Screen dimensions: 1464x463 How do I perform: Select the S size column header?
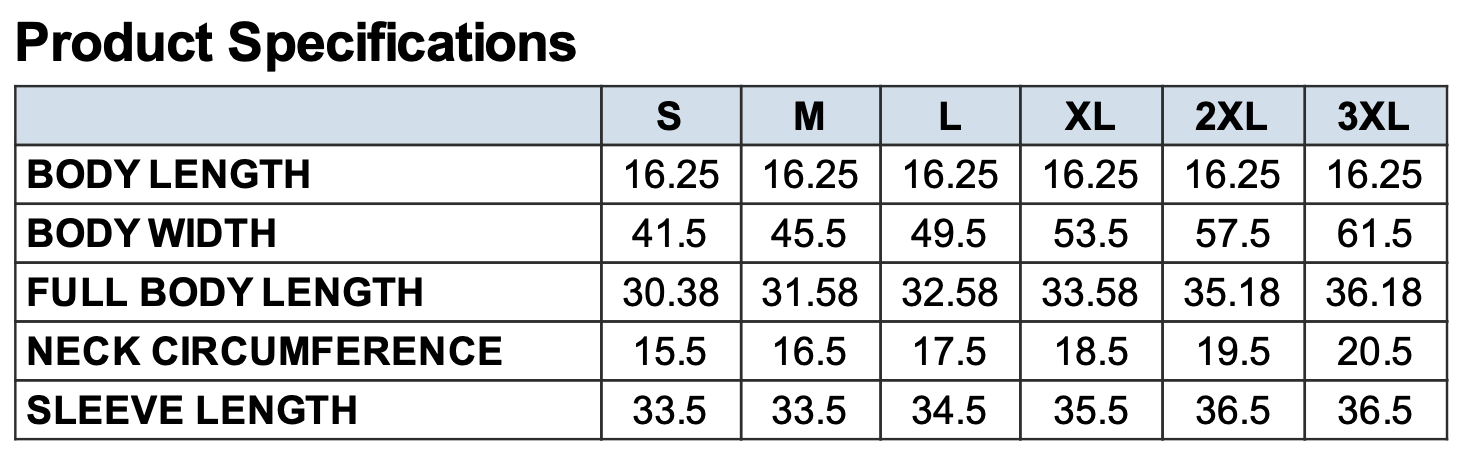tap(670, 117)
